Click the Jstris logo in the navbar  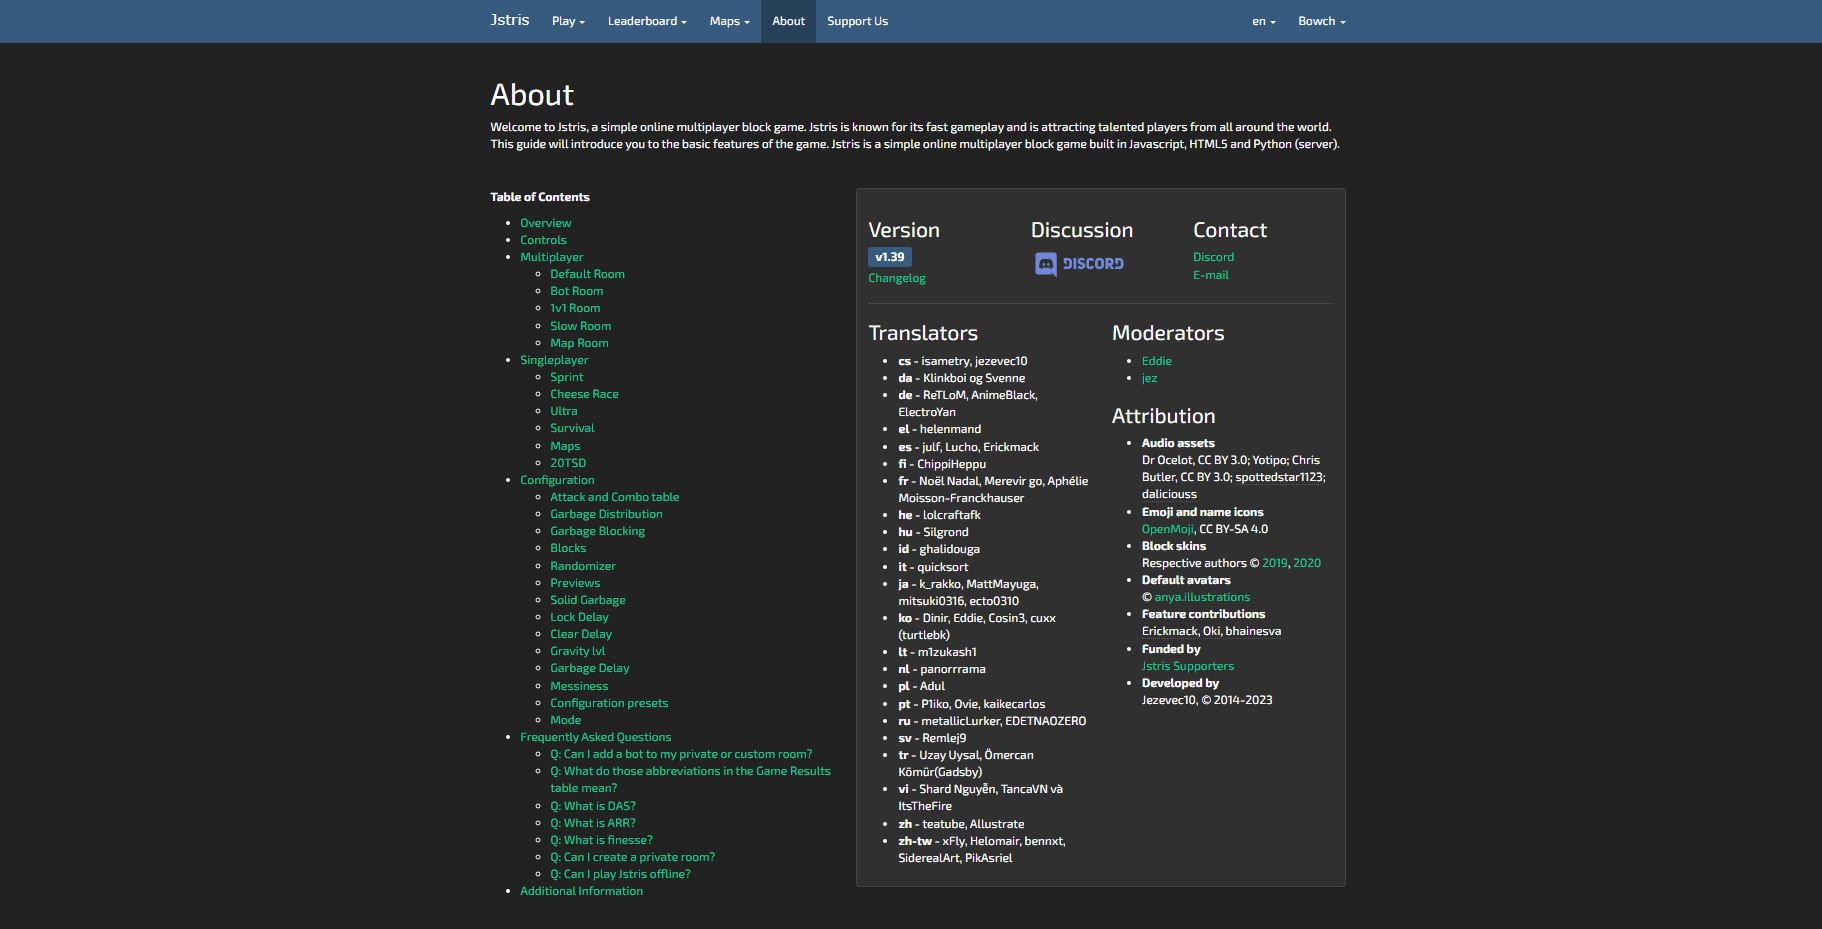(x=510, y=20)
